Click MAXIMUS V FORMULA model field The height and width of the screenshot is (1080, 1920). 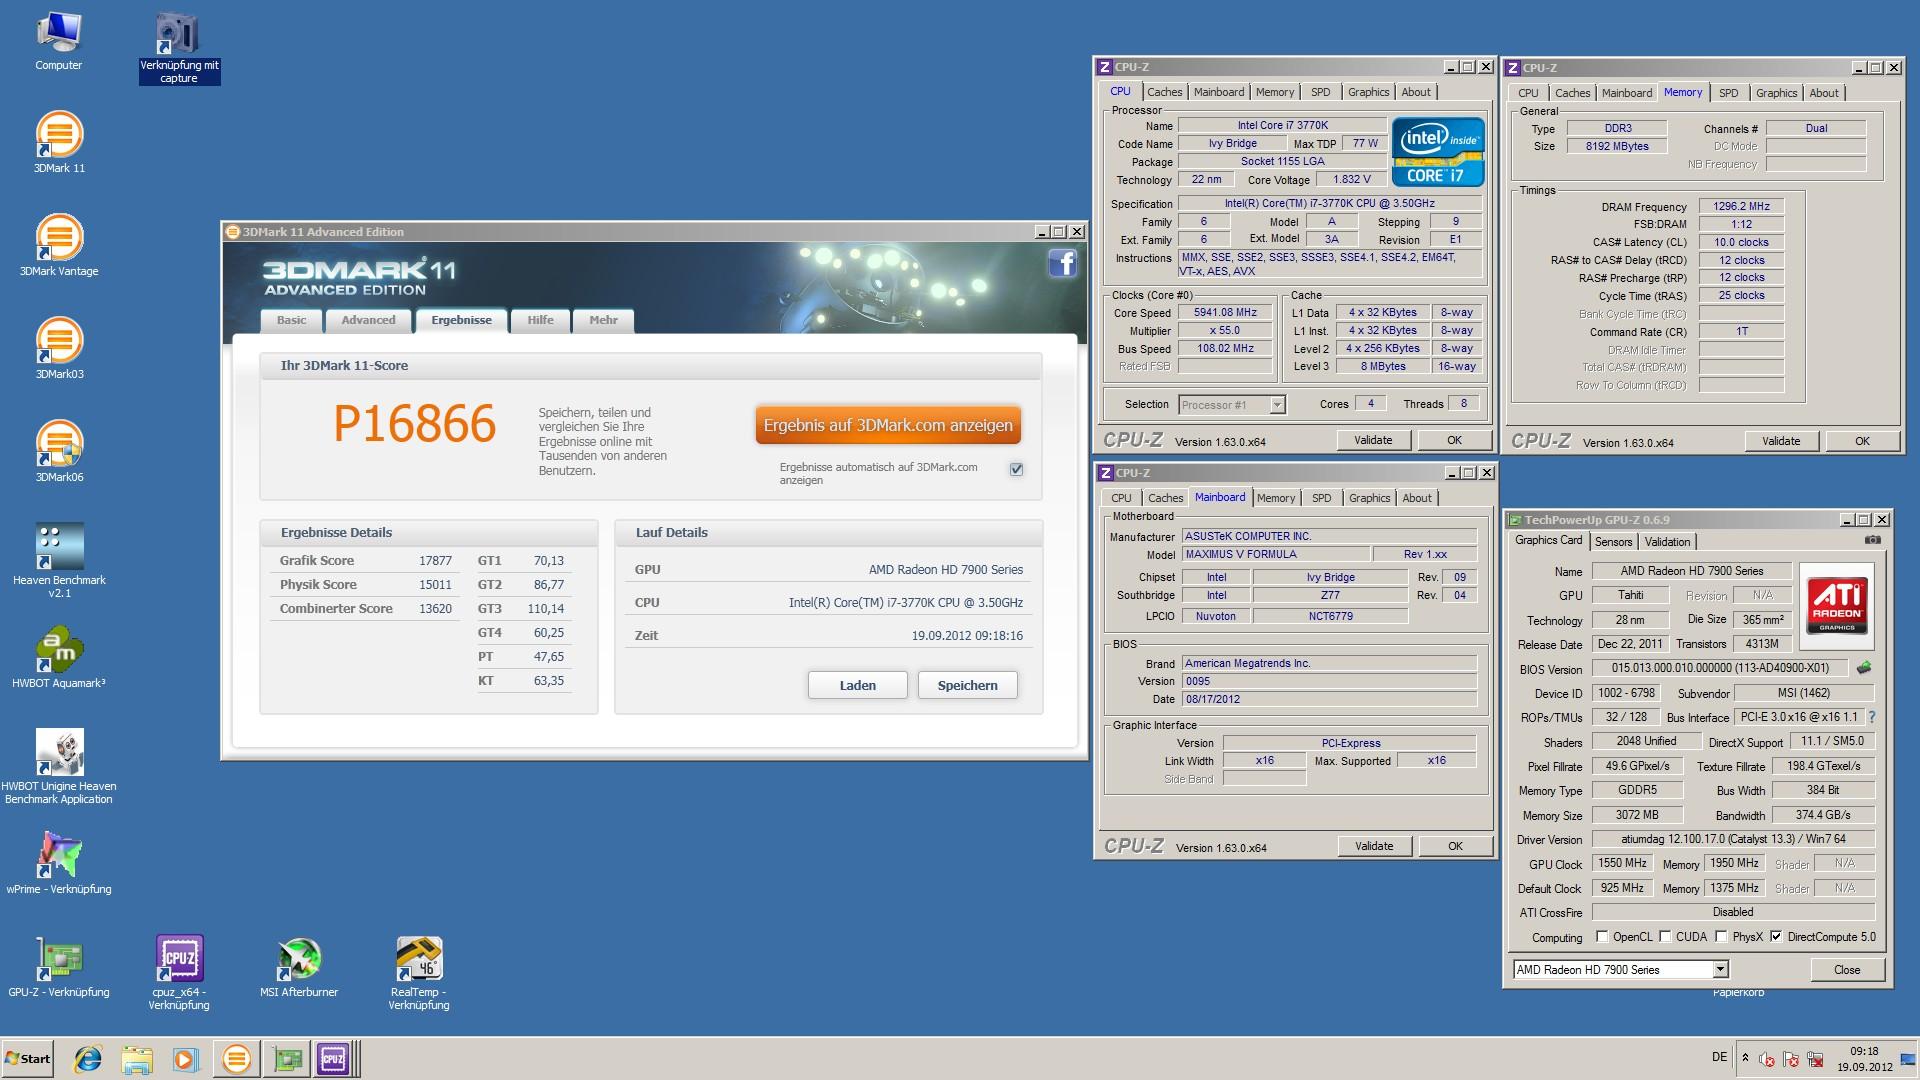tap(1276, 554)
